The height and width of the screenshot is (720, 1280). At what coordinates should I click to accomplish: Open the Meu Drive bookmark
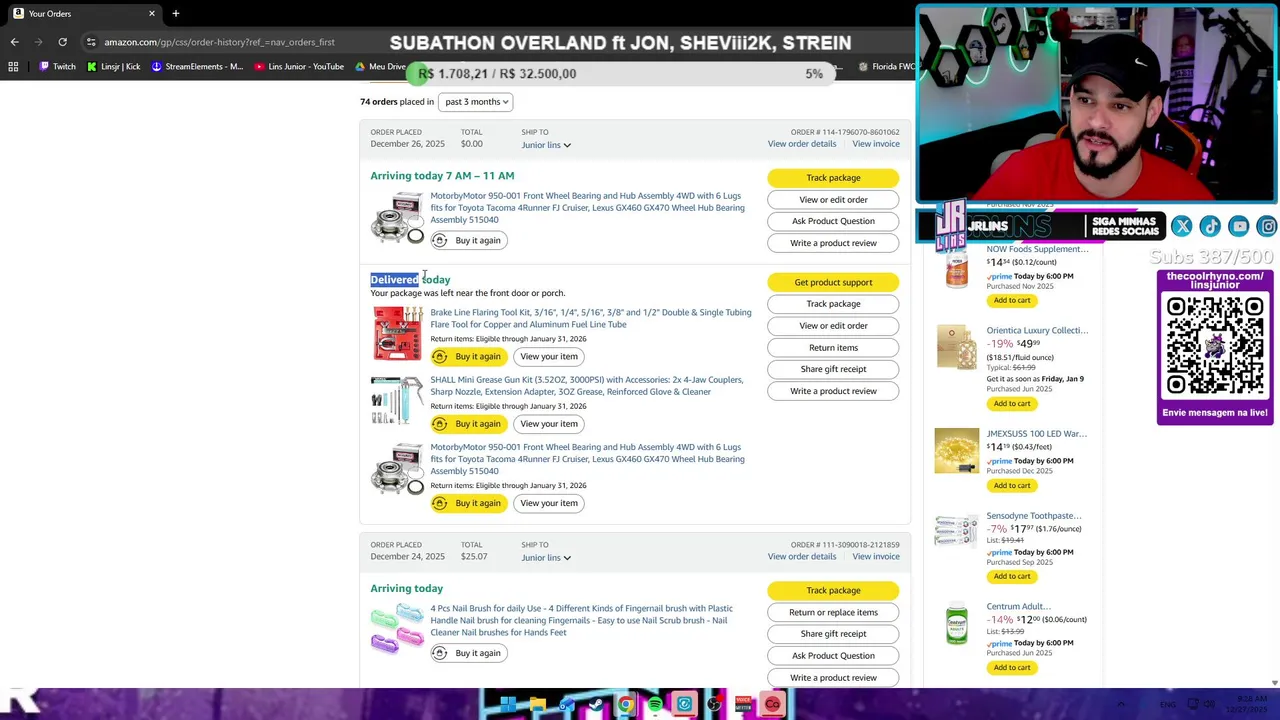click(x=381, y=67)
